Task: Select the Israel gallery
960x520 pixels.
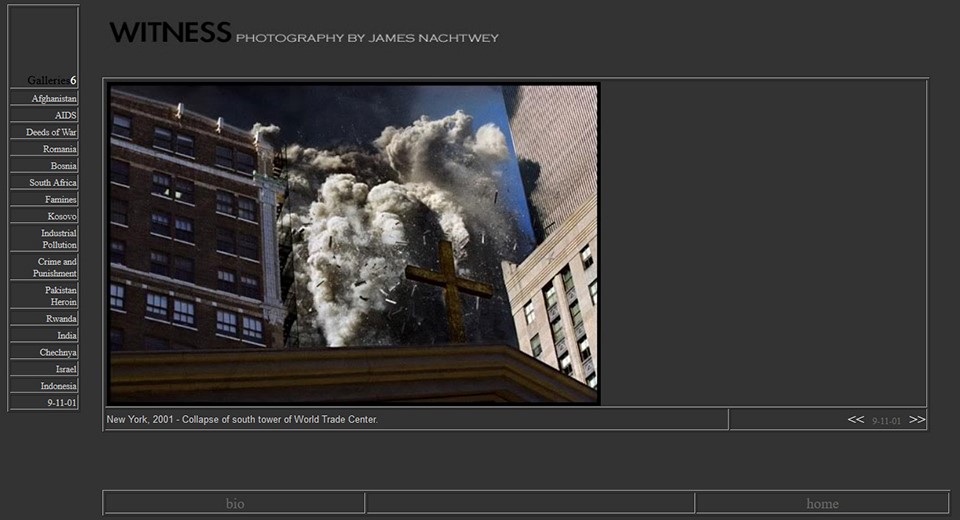Action: [66, 369]
